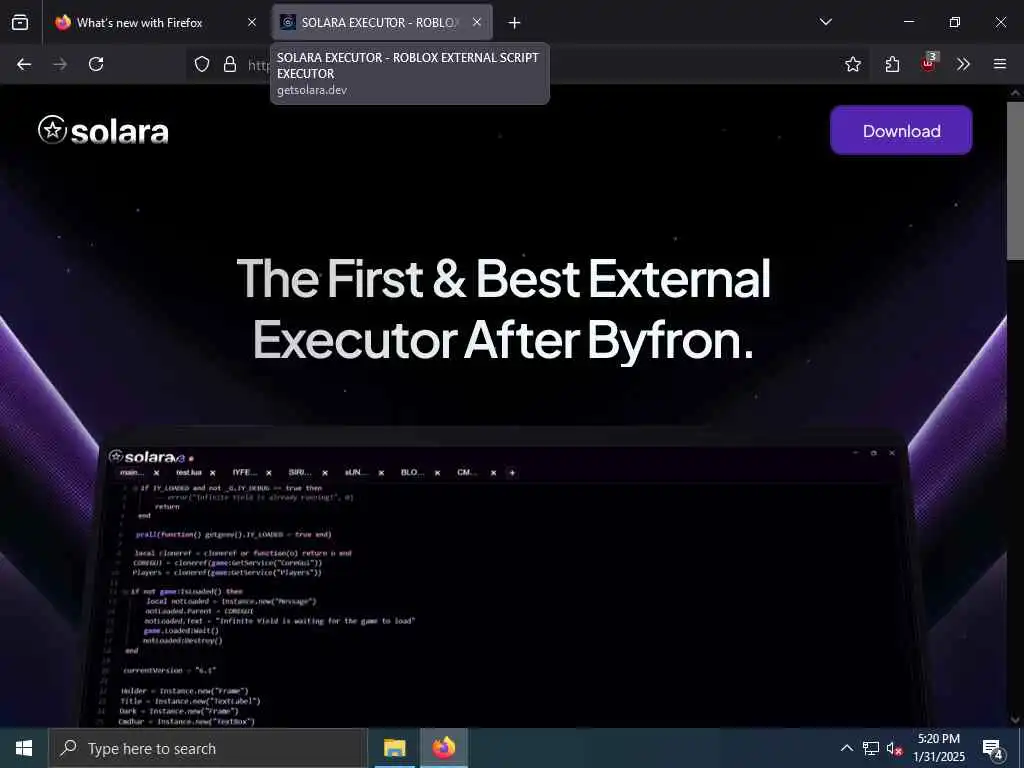Expand the list all tabs dropdown
Screen dimensions: 1024x768
826,22
